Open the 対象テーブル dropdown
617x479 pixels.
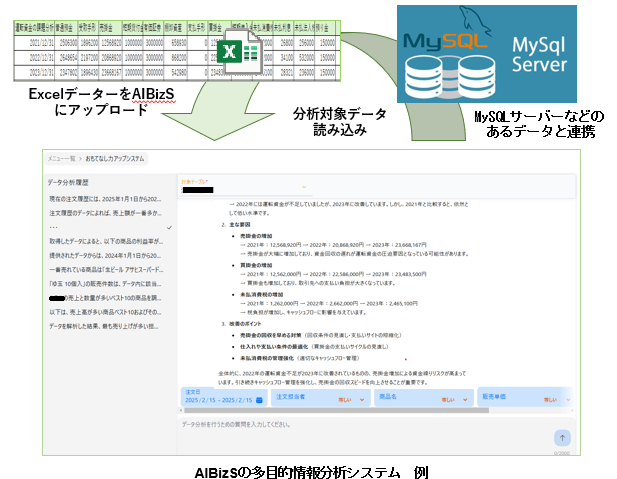(244, 186)
